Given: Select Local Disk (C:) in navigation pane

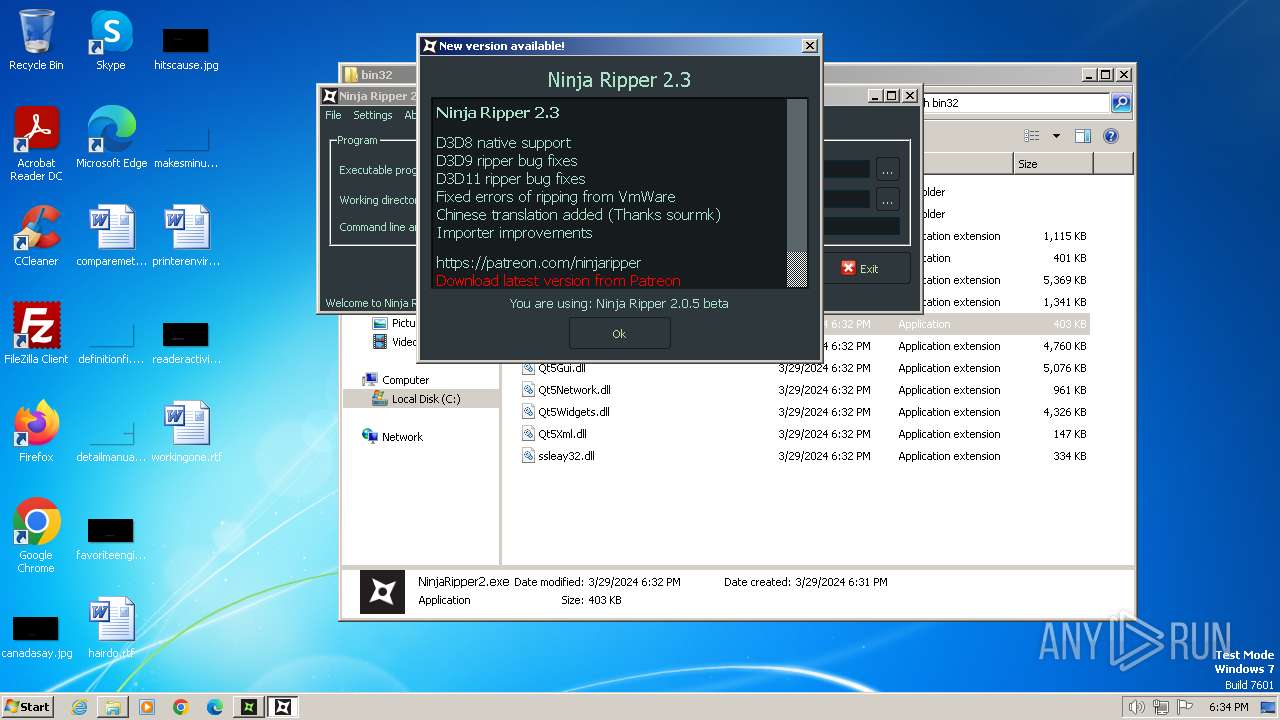Looking at the screenshot, I should [426, 399].
